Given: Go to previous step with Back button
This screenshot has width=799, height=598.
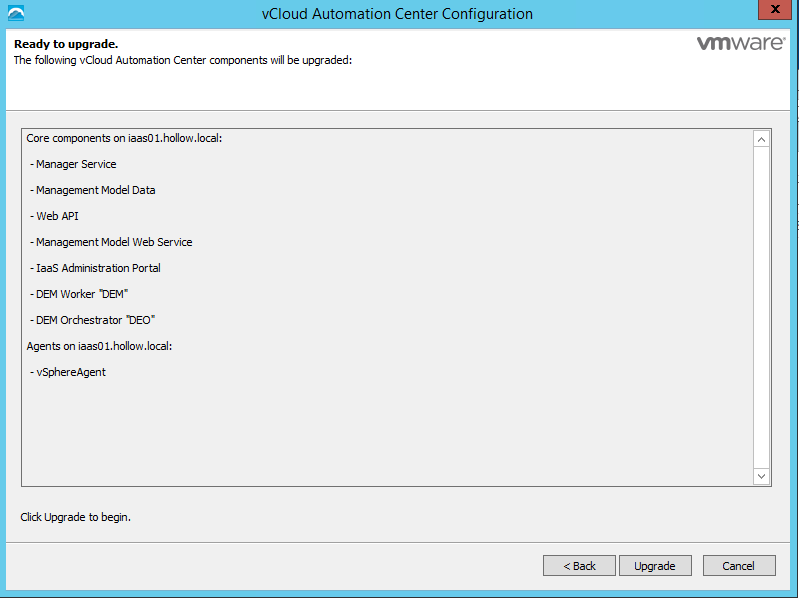Looking at the screenshot, I should (x=579, y=566).
